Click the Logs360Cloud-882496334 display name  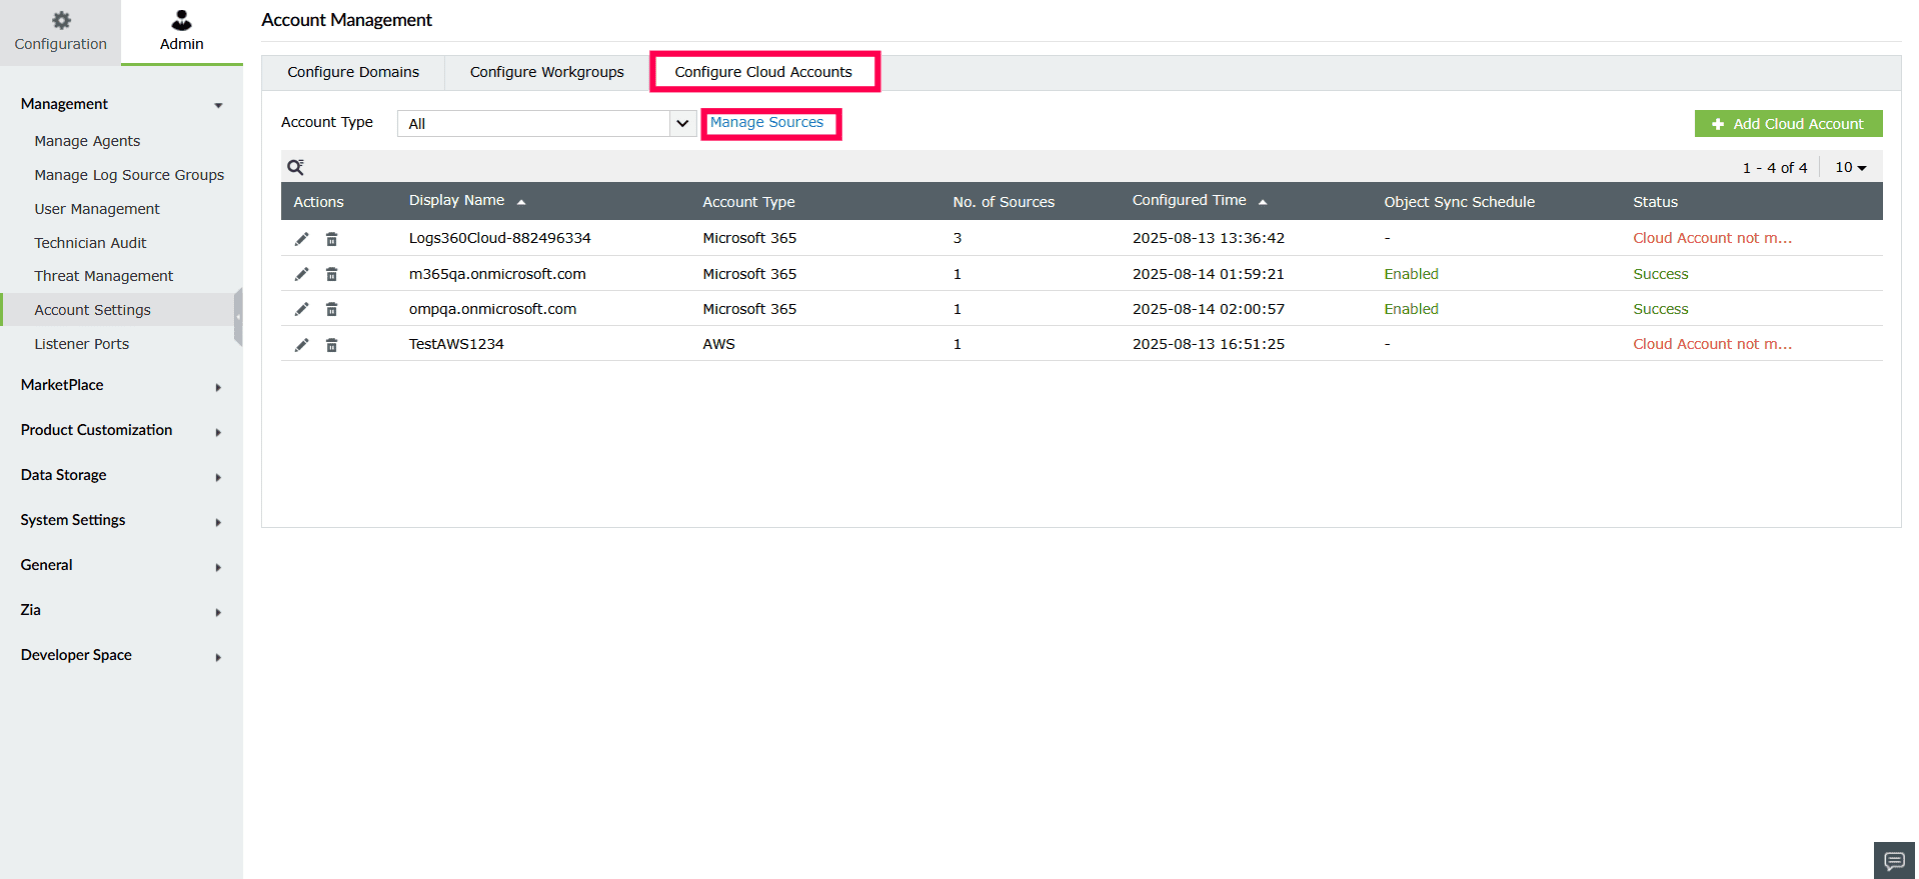click(500, 238)
